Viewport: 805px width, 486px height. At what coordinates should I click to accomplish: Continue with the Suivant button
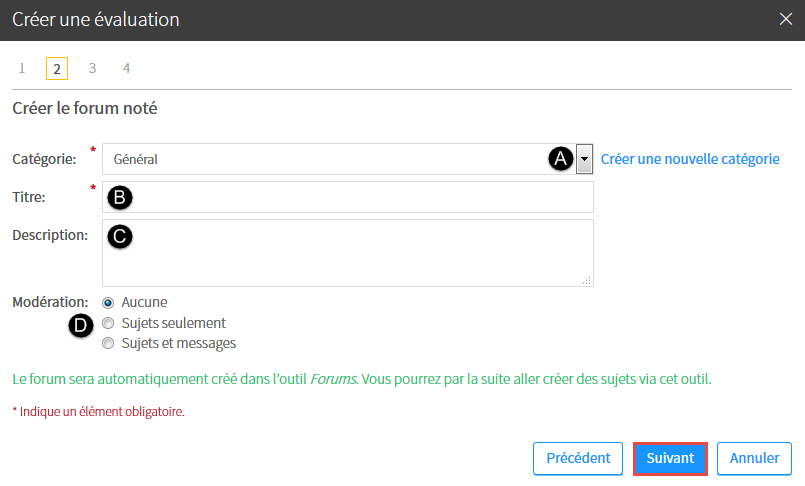(670, 458)
